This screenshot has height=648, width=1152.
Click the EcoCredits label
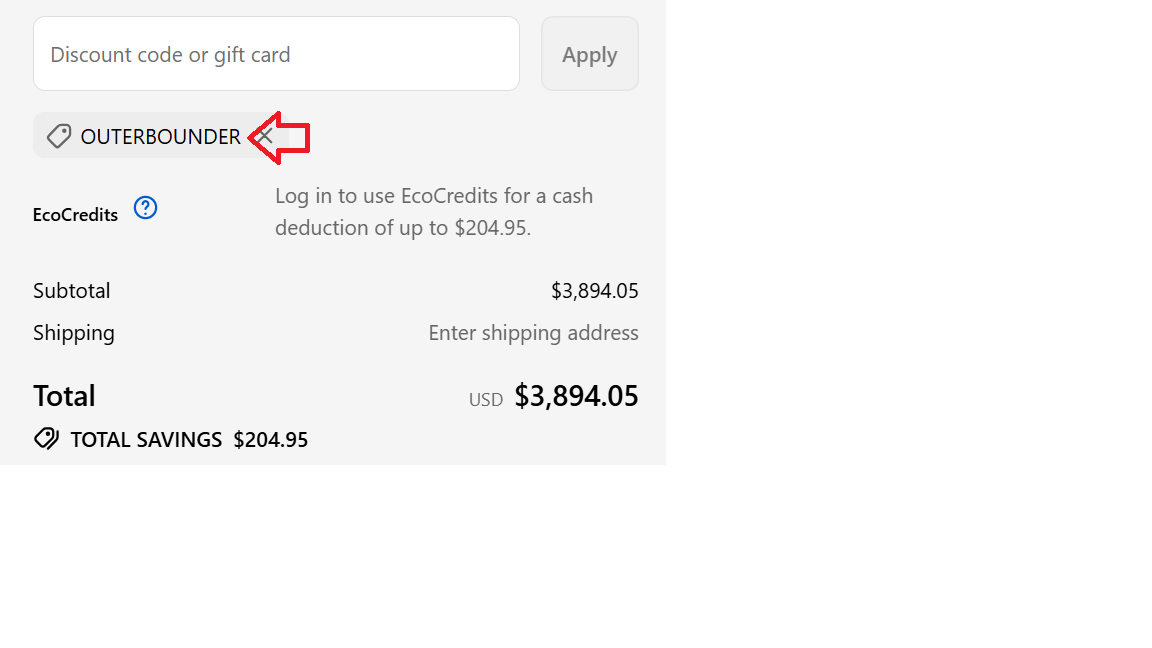click(74, 214)
